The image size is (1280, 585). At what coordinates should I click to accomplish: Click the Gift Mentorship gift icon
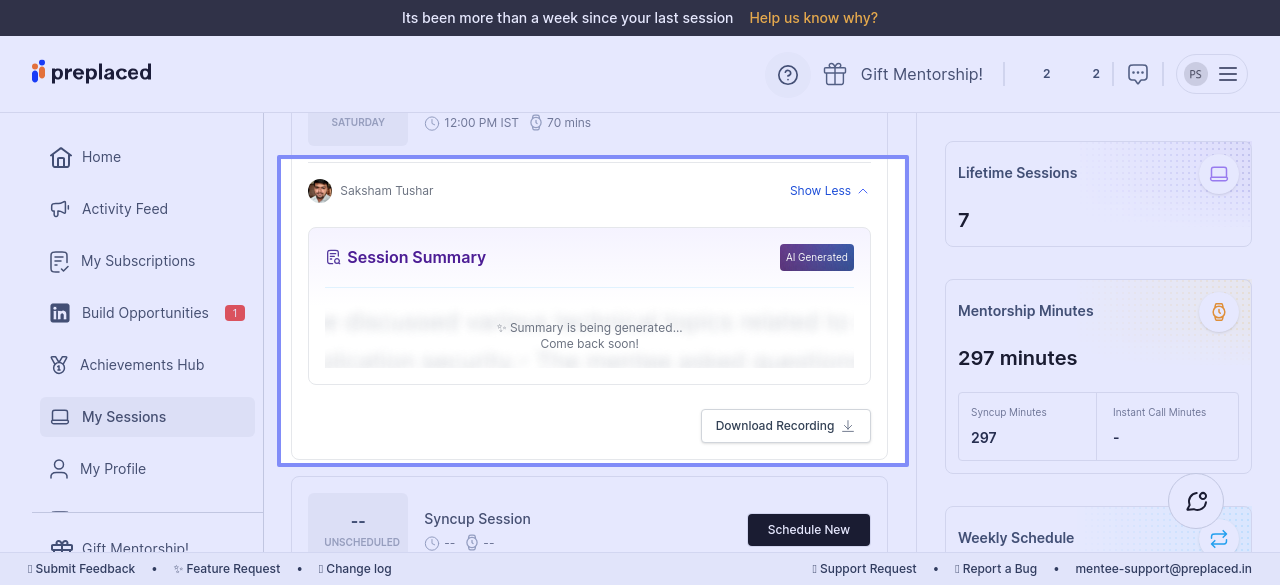(835, 75)
